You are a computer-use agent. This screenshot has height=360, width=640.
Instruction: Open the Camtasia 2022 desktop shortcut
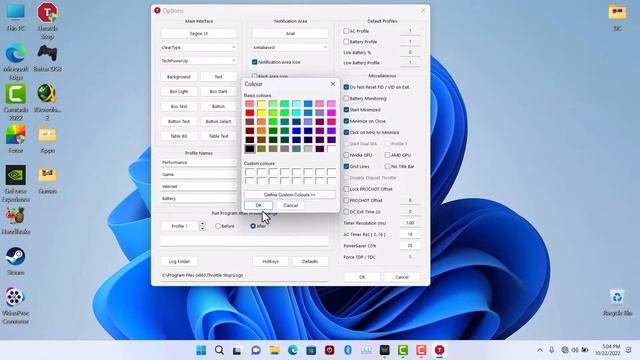[16, 102]
